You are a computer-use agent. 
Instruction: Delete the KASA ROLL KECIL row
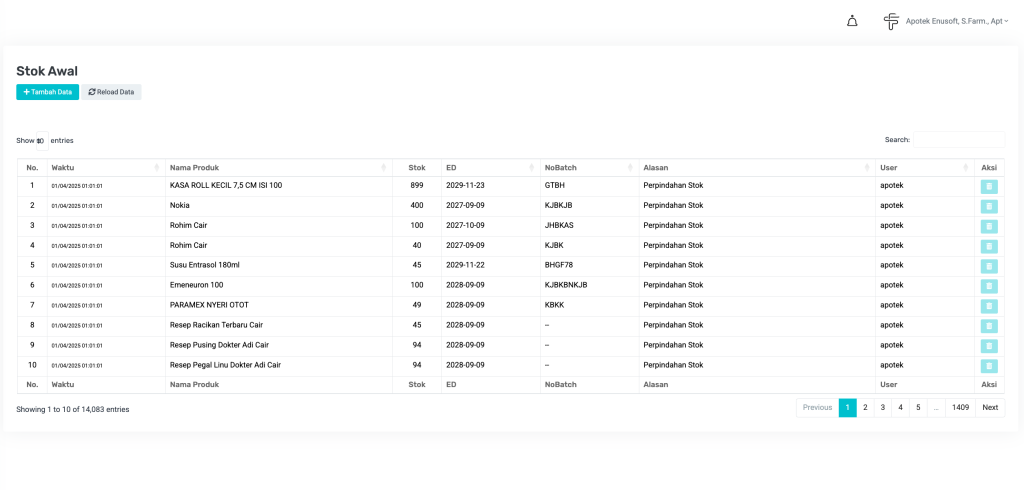tap(988, 186)
